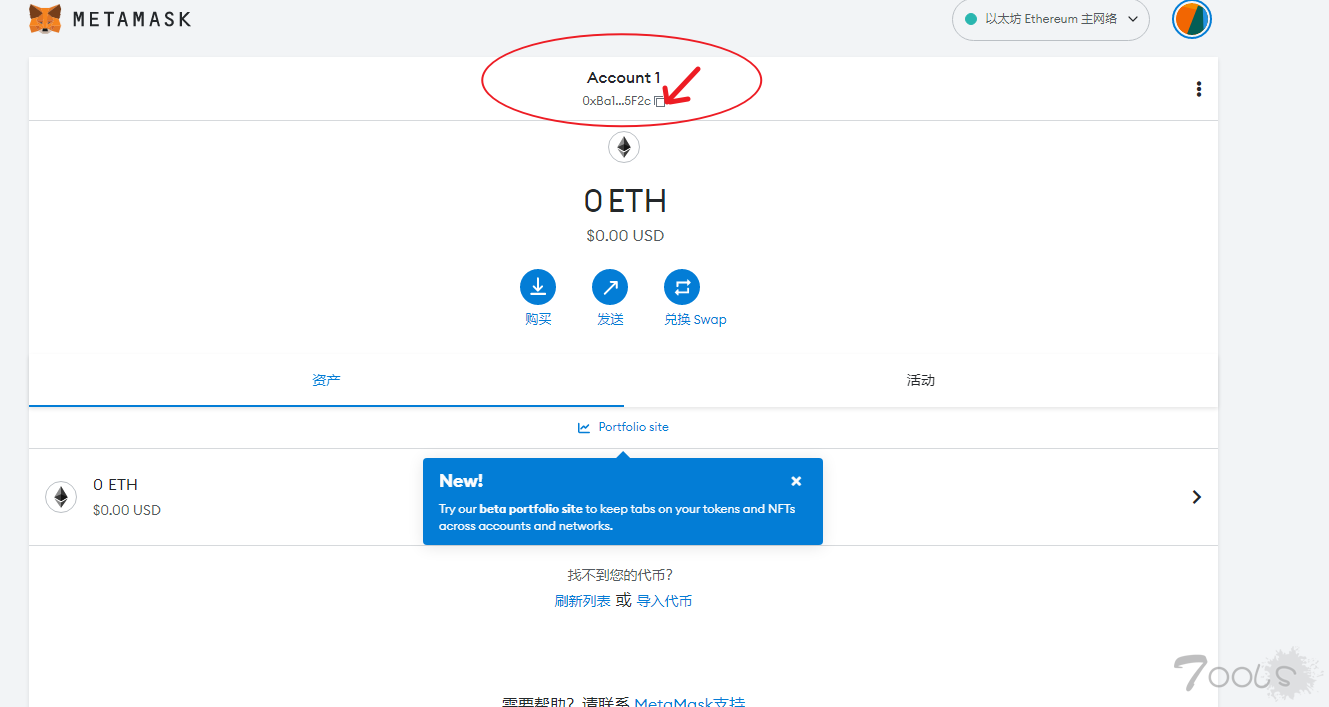This screenshot has width=1329, height=707.
Task: Click the beta portfolio site tooltip text
Action: click(x=530, y=509)
